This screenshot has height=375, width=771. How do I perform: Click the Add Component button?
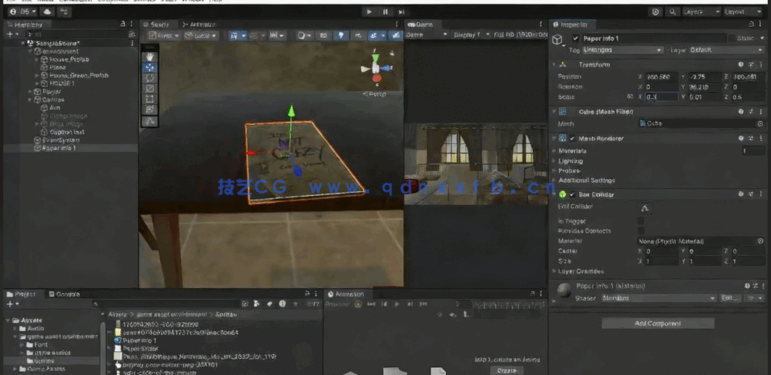tap(658, 323)
